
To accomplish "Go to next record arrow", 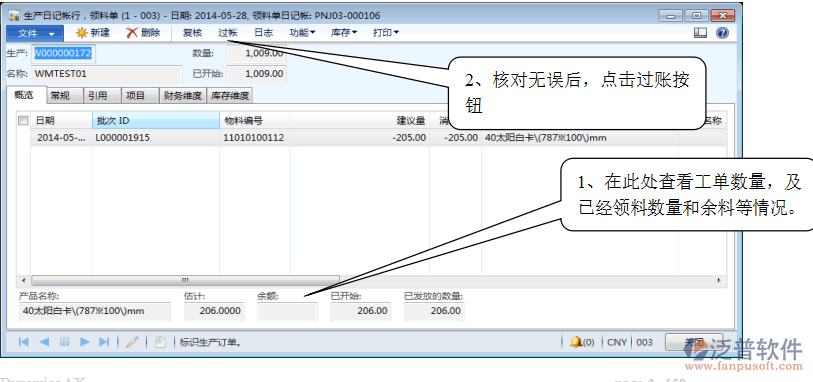I will [x=85, y=342].
